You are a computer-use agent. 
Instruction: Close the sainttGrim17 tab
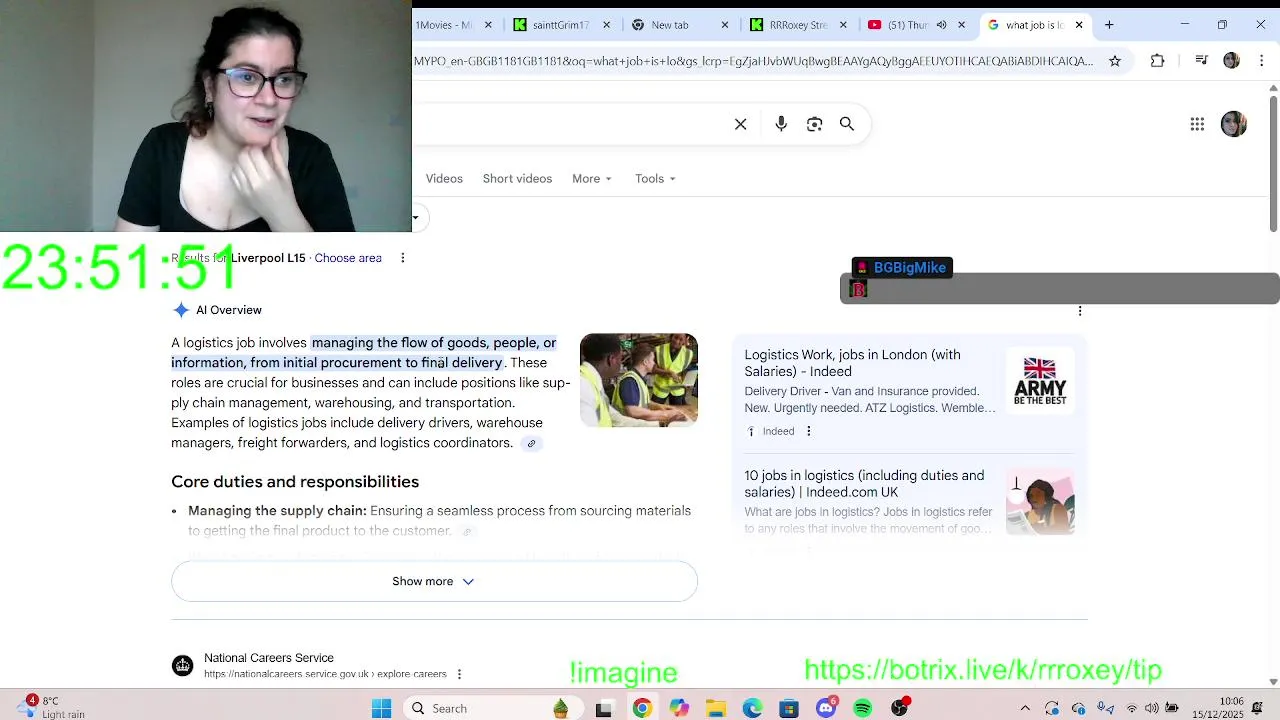pos(606,25)
